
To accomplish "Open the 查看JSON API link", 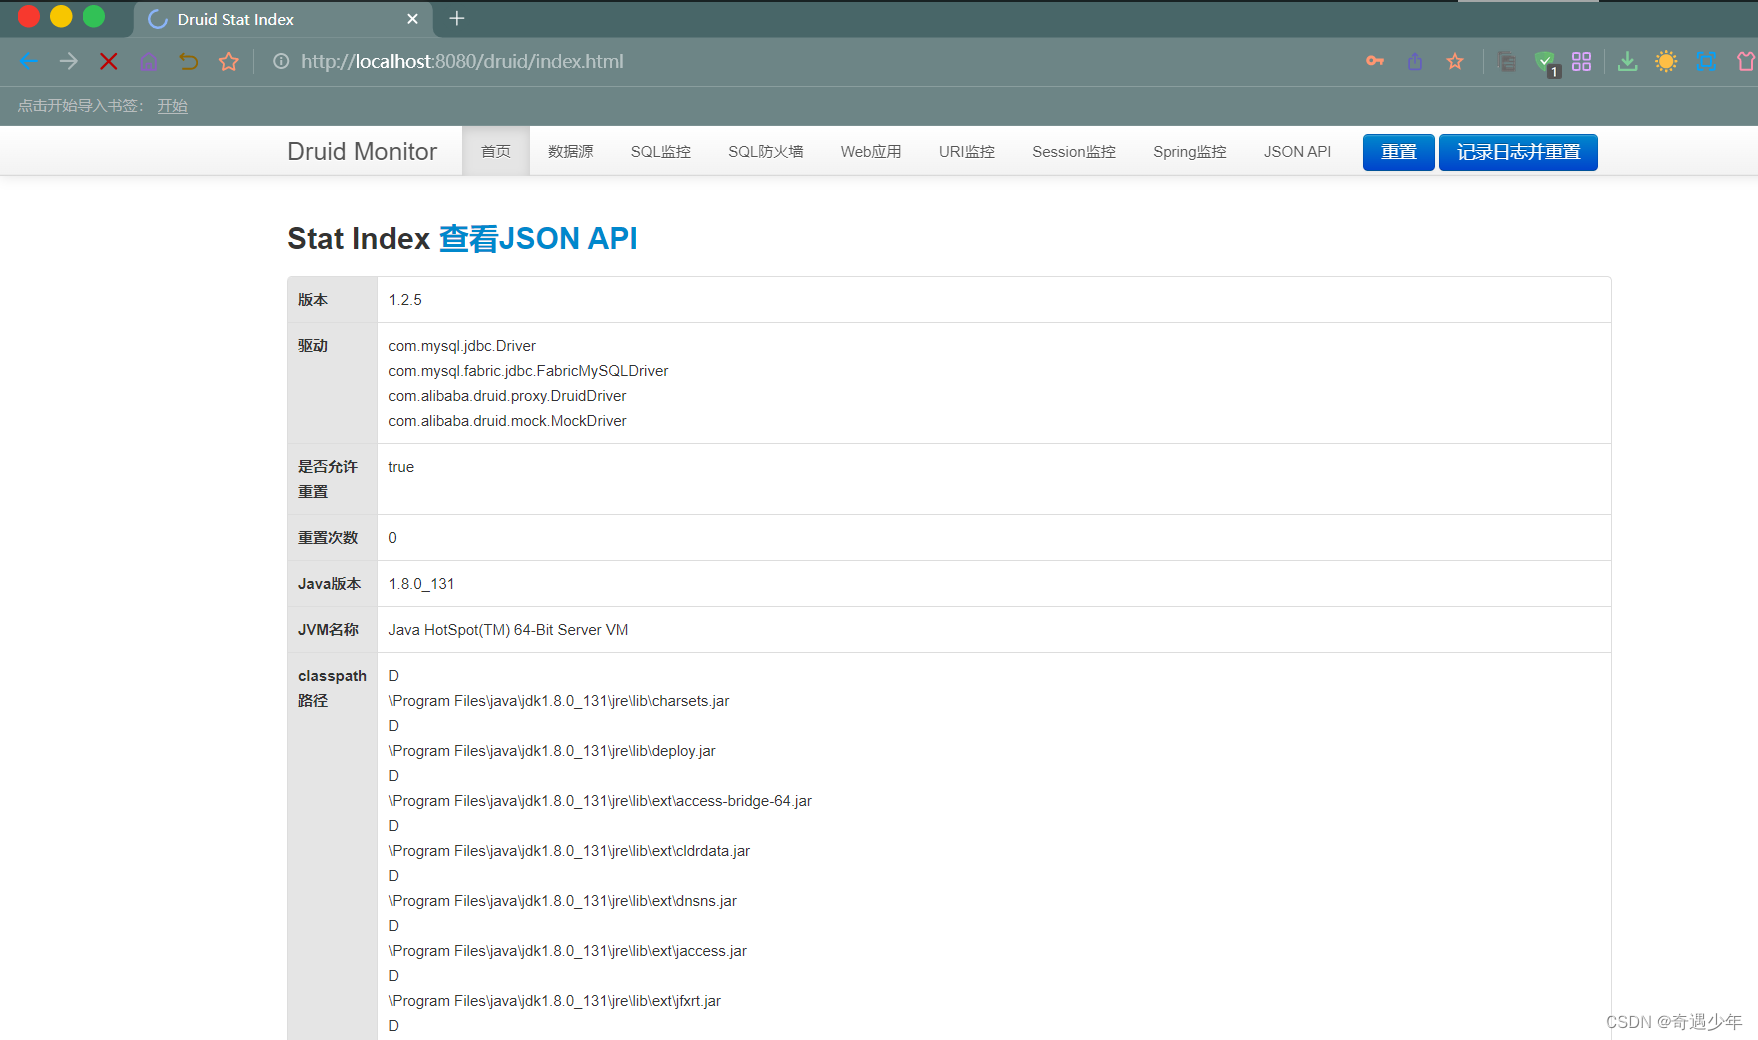I will click(x=538, y=238).
